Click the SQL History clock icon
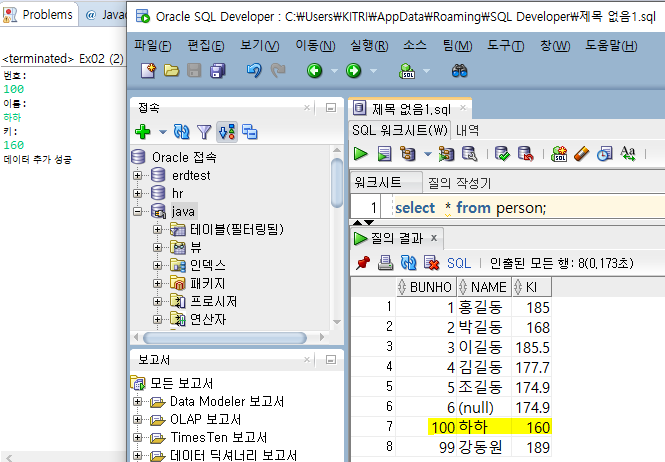Screen dimensions: 665x462 click(x=604, y=154)
